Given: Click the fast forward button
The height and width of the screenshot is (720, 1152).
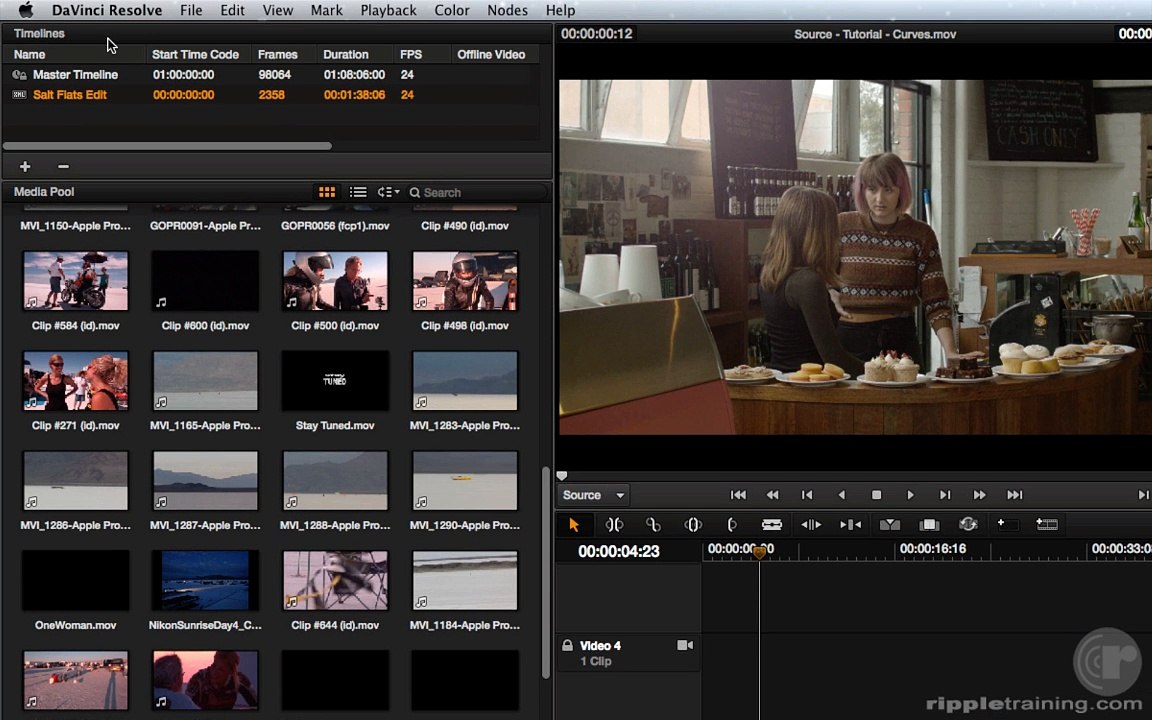Looking at the screenshot, I should pyautogui.click(x=979, y=495).
